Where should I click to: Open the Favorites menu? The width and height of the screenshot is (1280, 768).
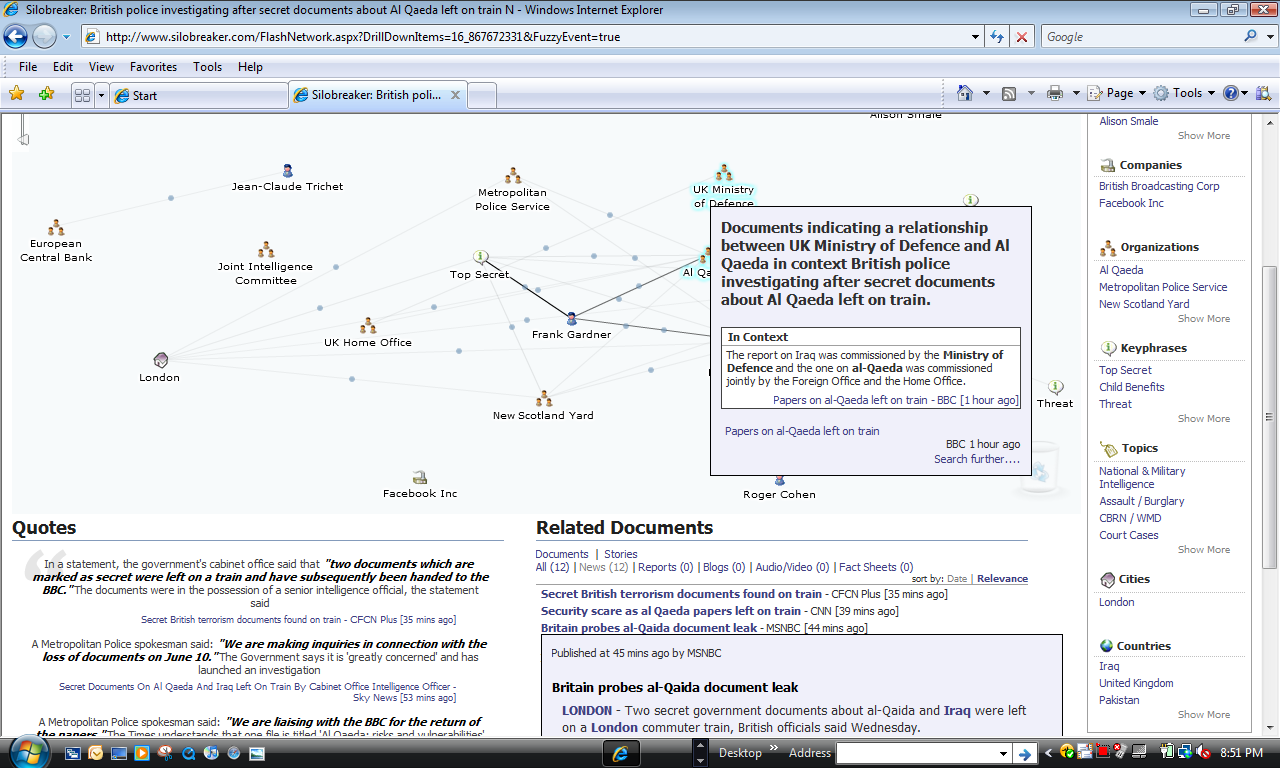153,67
